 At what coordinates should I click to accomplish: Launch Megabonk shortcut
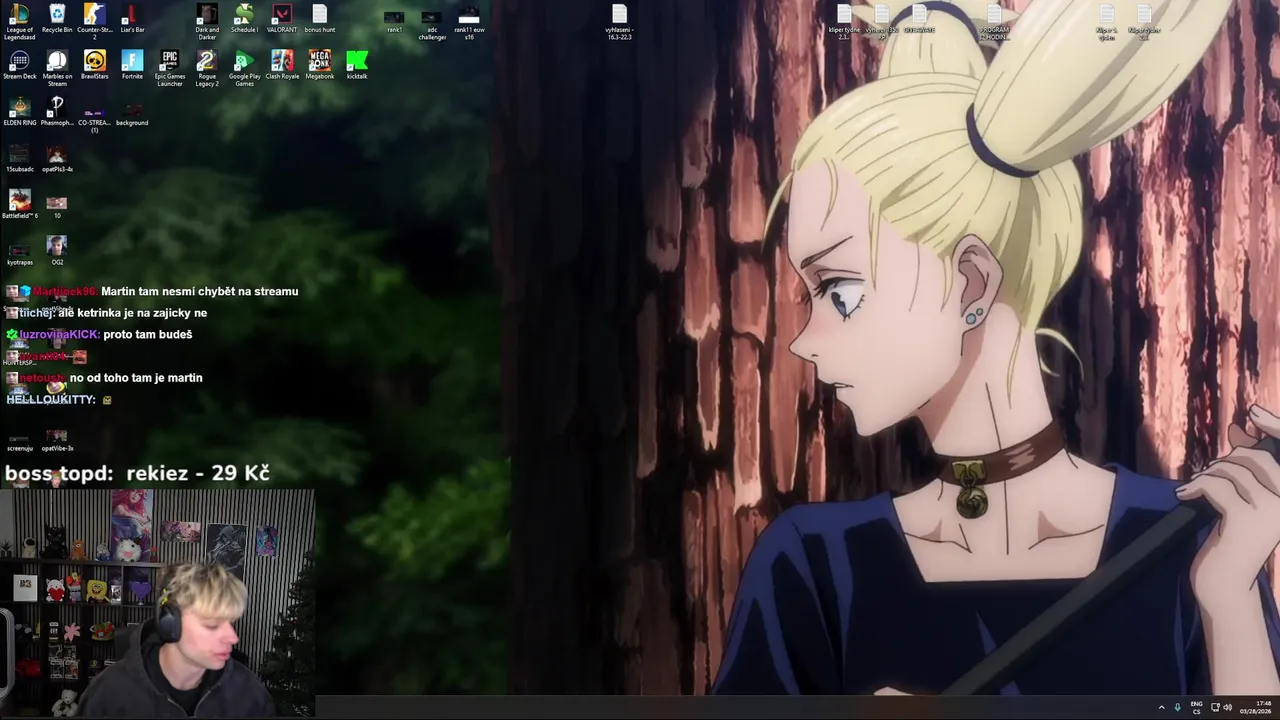click(320, 65)
